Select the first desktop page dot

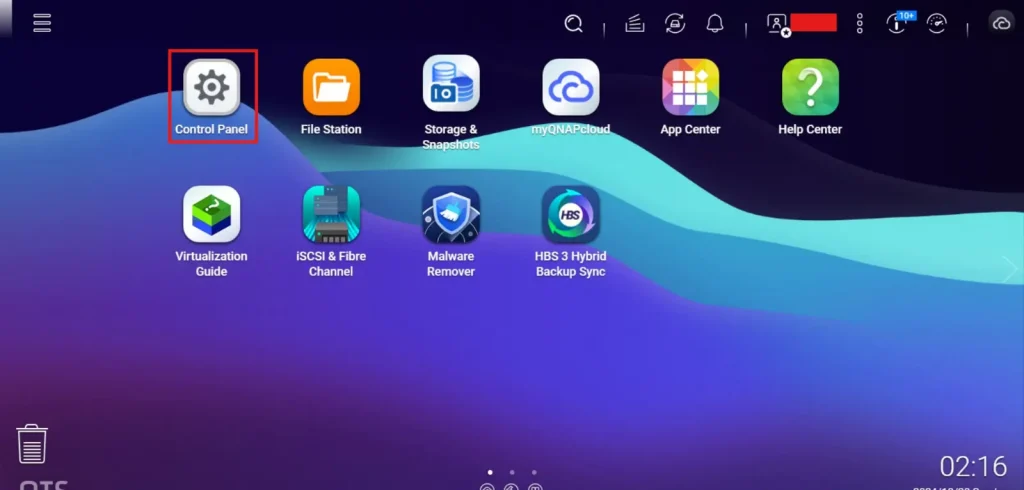490,472
